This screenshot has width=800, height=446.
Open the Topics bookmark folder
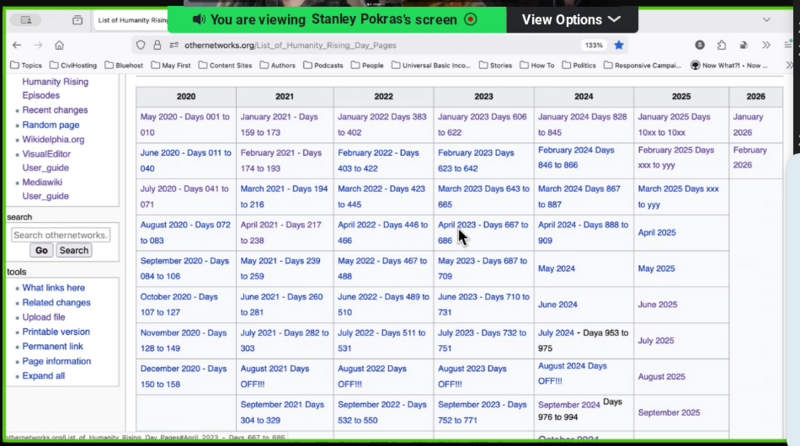tap(26, 65)
